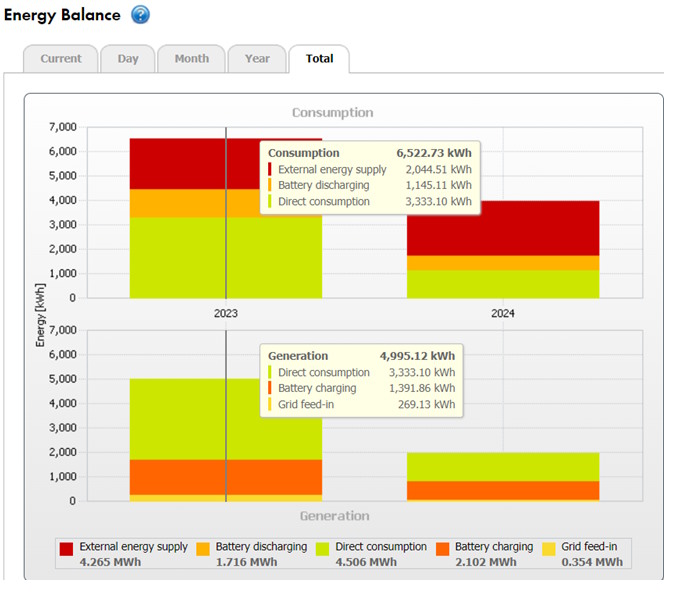Select the Month tab
Viewport: 688px width, 600px height.
(x=192, y=59)
